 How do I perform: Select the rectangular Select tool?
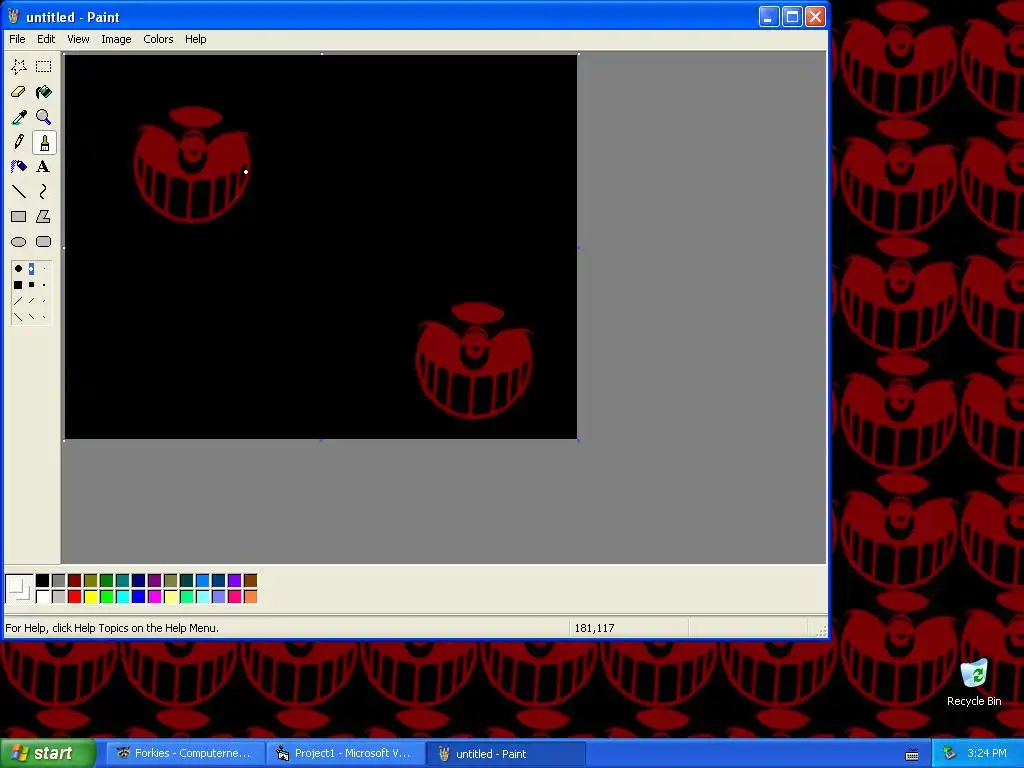44,67
